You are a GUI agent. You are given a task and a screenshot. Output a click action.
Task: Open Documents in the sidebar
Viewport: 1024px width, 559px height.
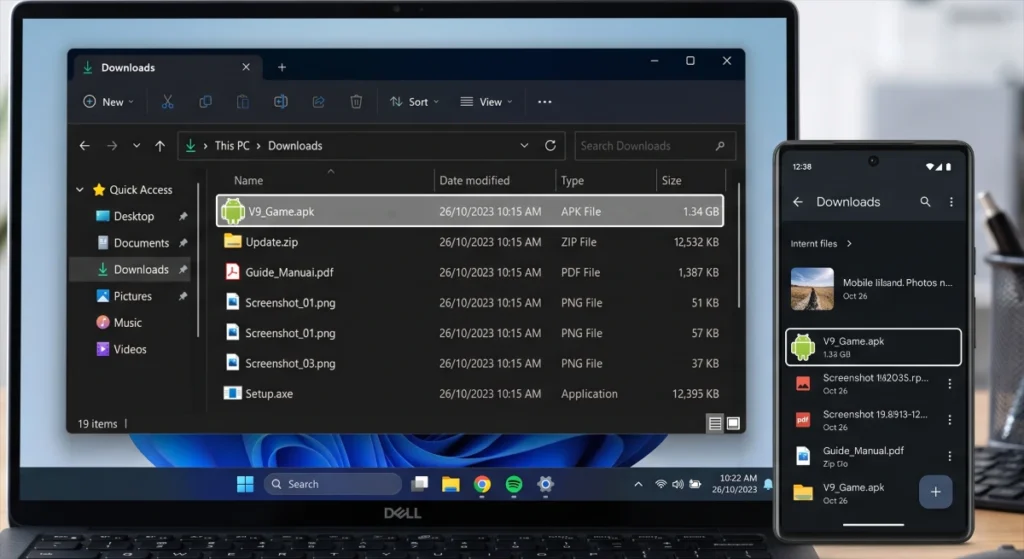pyautogui.click(x=141, y=243)
